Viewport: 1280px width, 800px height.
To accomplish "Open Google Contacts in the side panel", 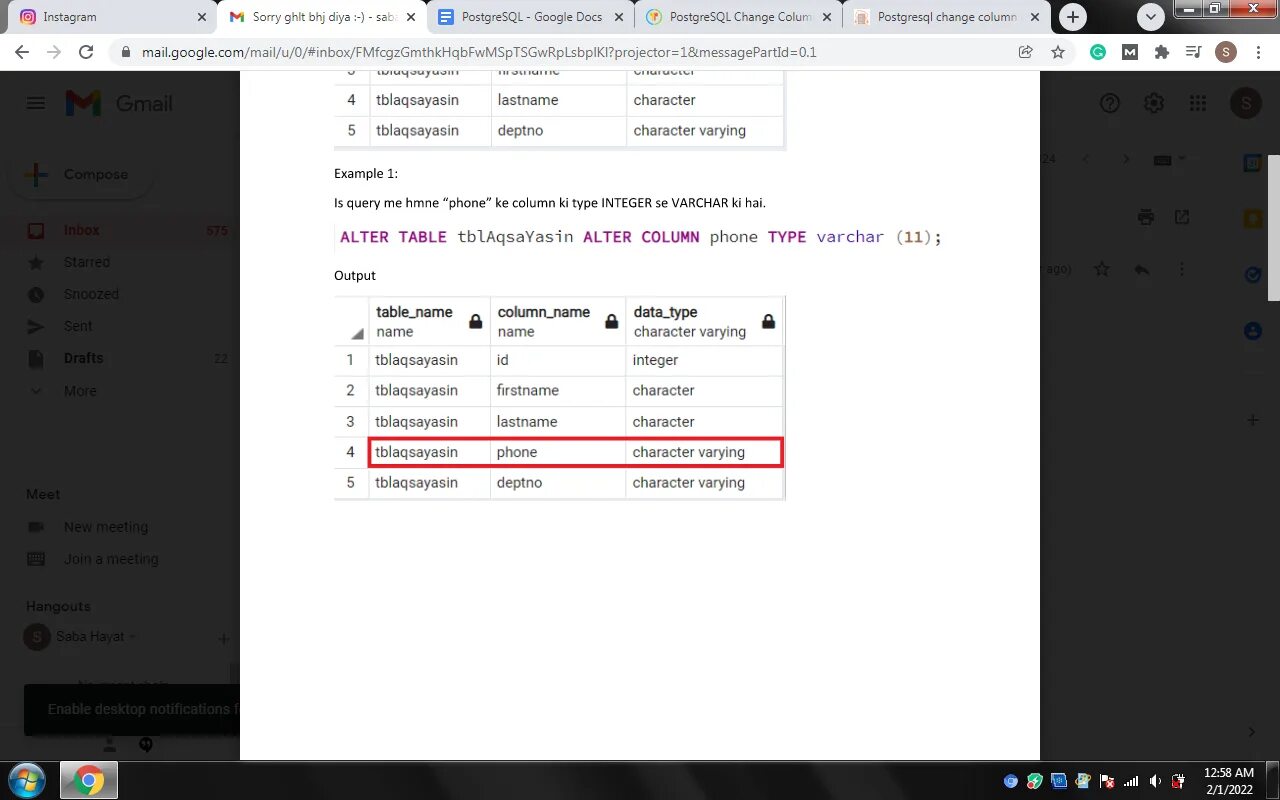I will coord(1252,330).
